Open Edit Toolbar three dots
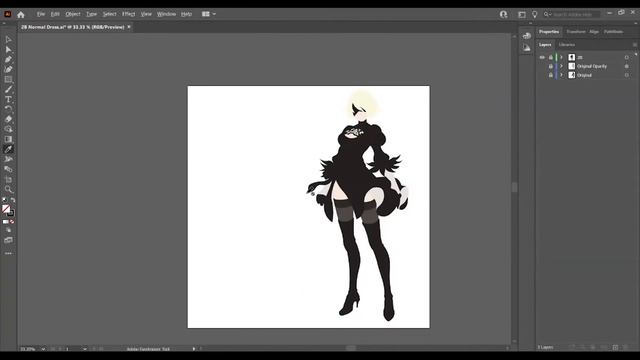This screenshot has height=360, width=640. [x=8, y=253]
